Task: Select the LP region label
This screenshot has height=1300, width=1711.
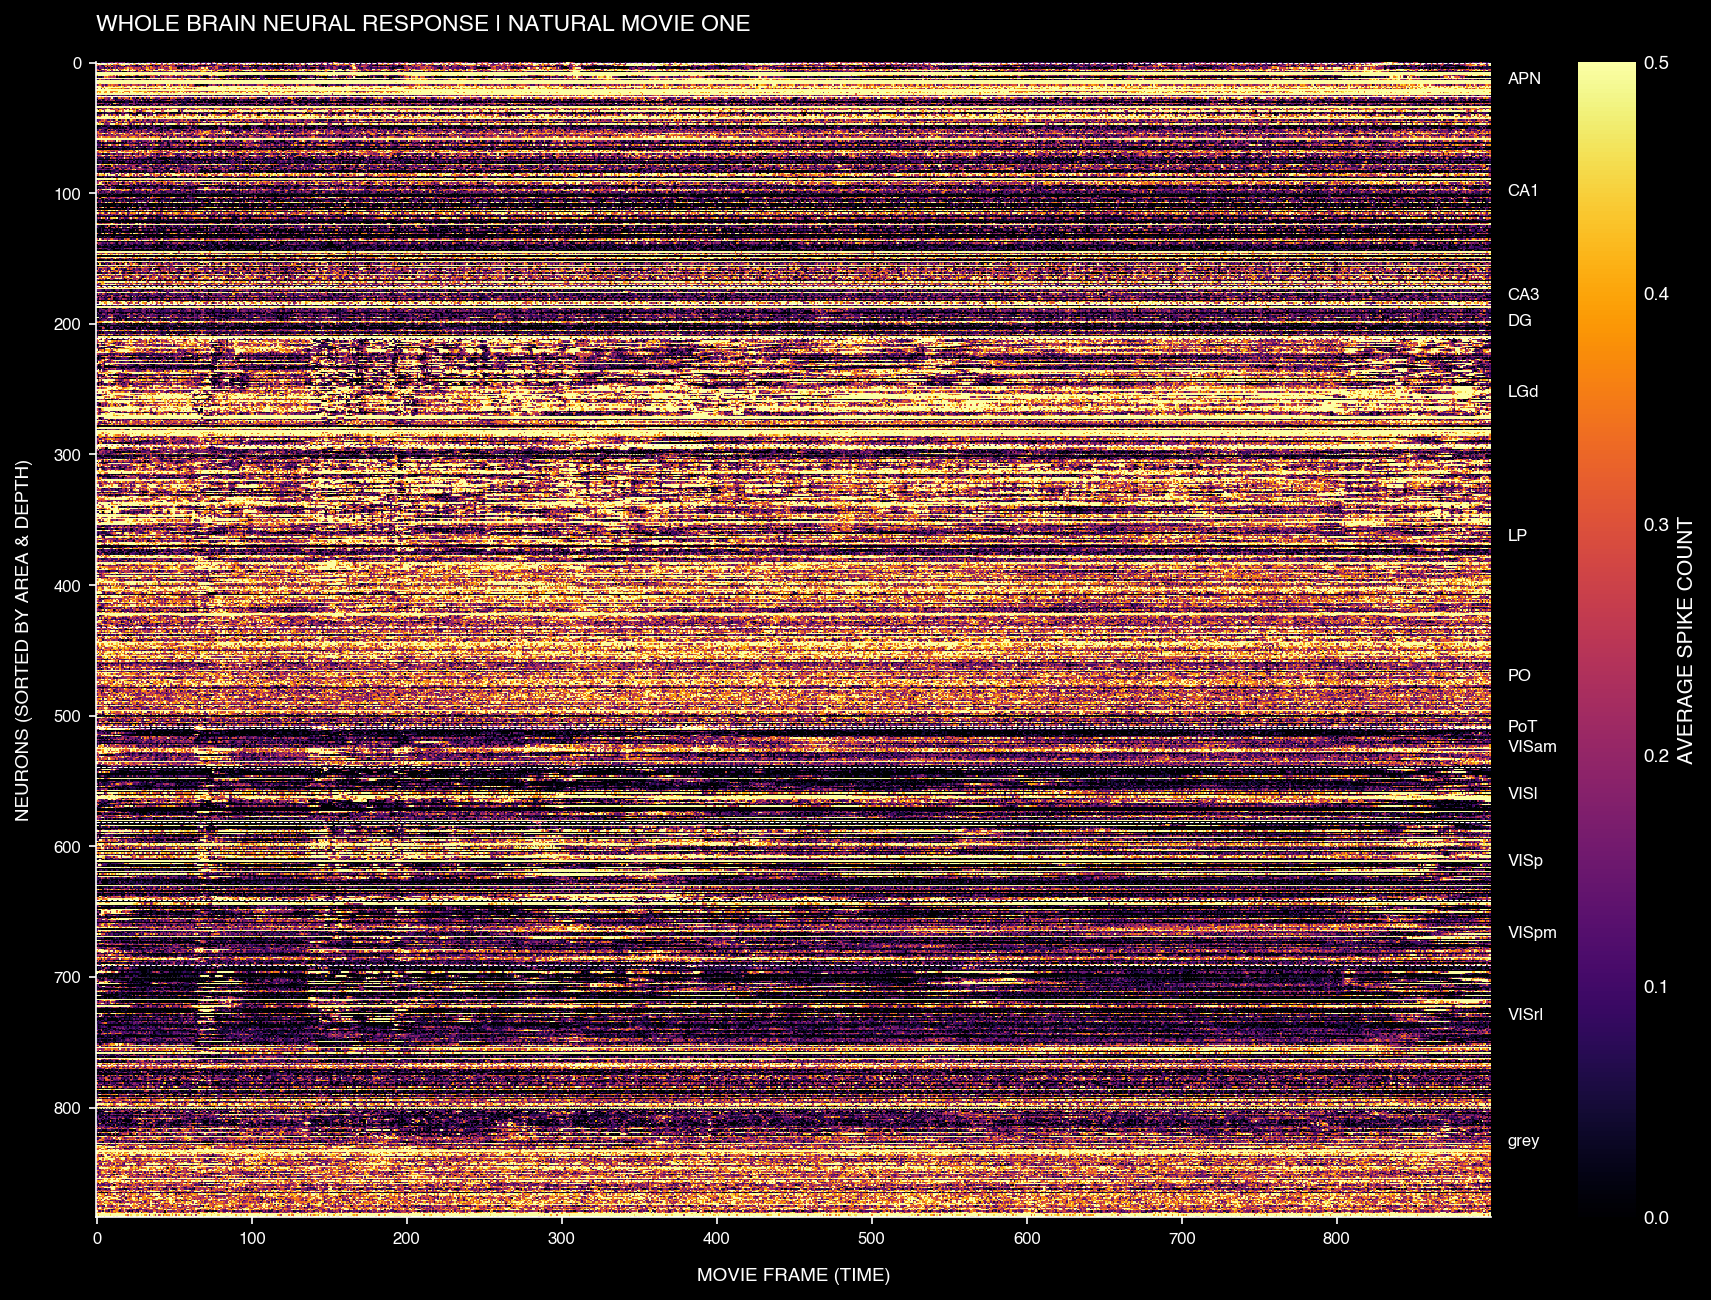Action: coord(1516,536)
